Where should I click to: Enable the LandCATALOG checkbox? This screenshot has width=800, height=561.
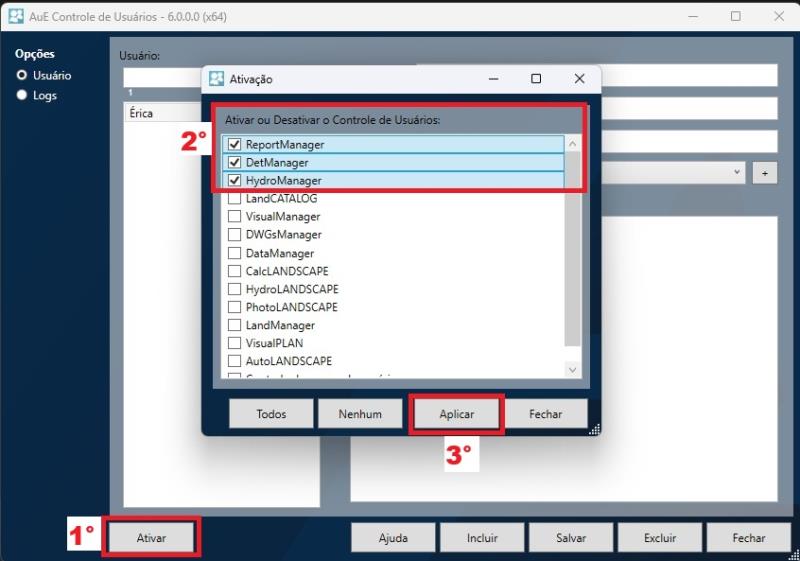tap(235, 199)
